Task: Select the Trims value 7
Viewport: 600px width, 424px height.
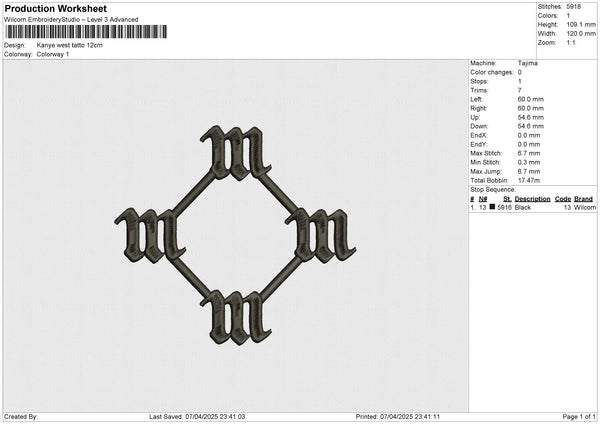Action: 520,90
